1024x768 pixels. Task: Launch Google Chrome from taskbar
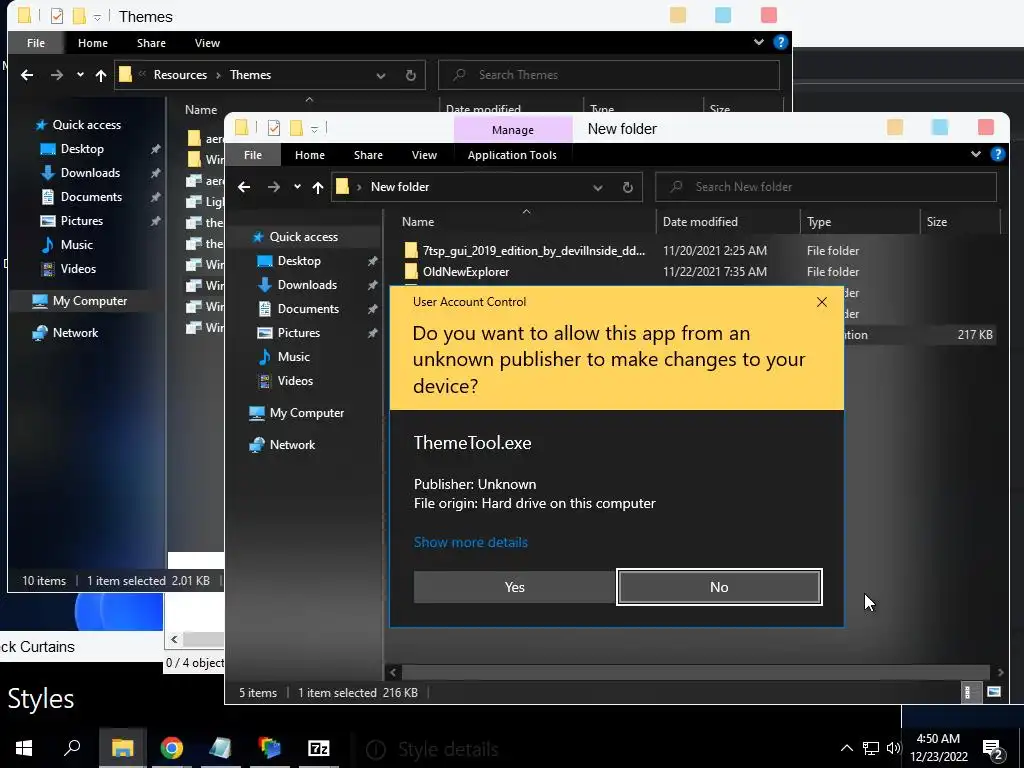pos(171,748)
